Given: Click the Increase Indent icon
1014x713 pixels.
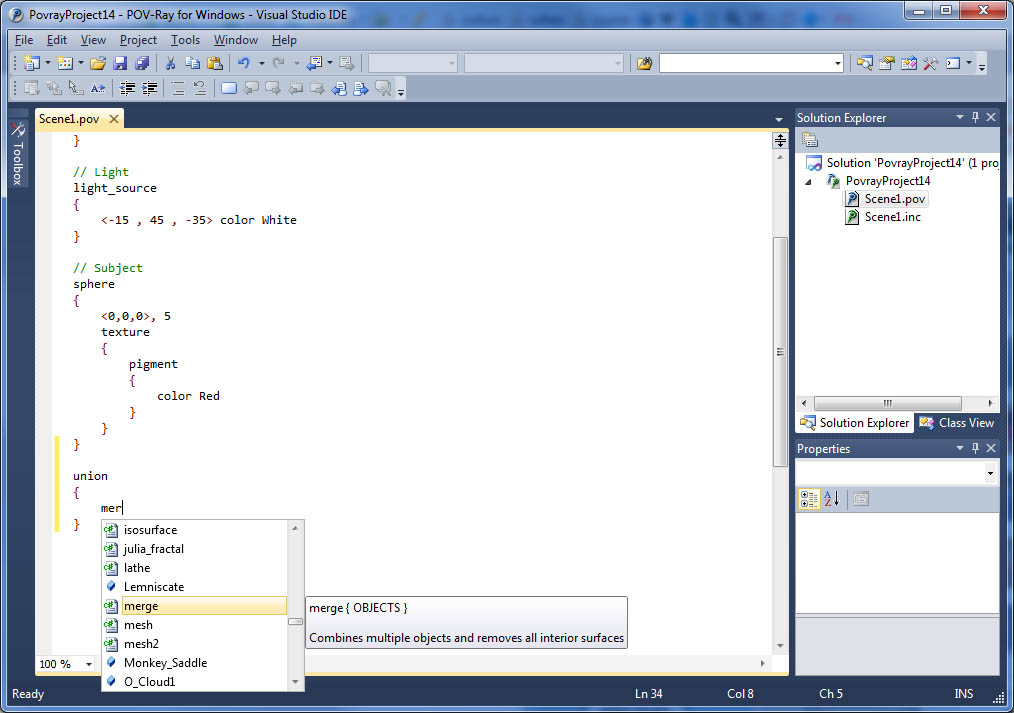Looking at the screenshot, I should [x=150, y=89].
